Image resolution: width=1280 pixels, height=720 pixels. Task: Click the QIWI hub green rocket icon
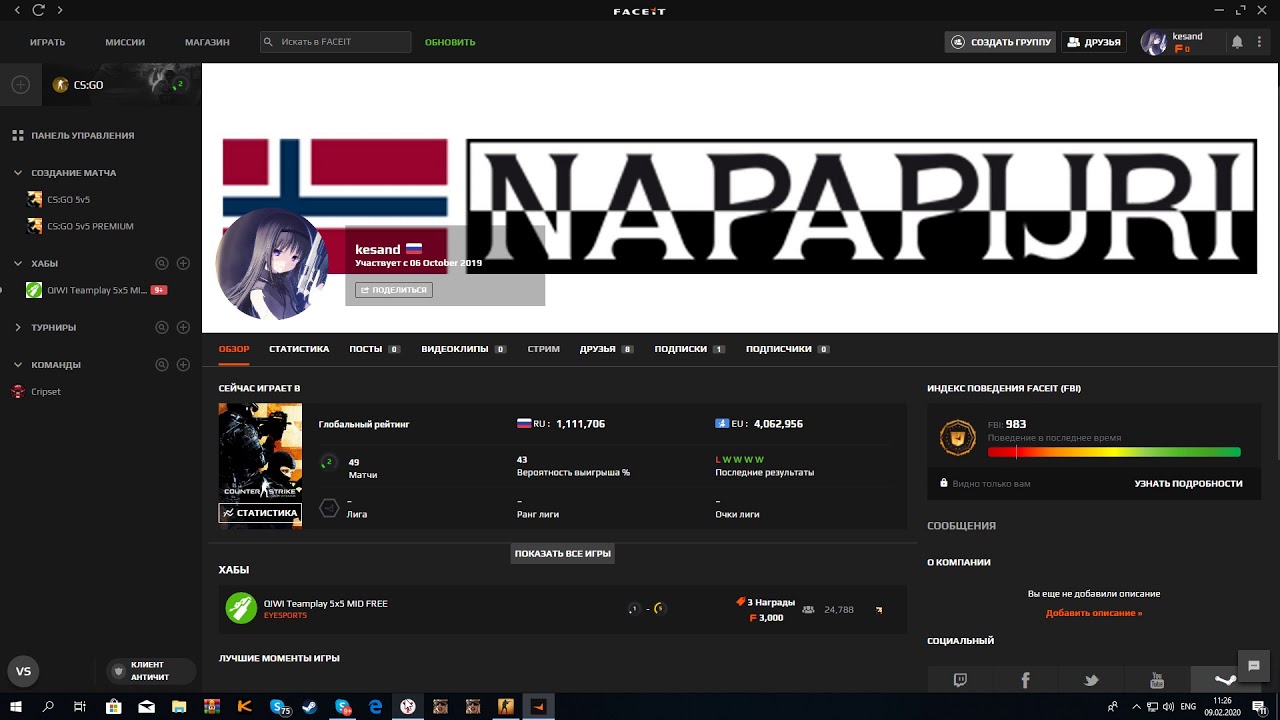pyautogui.click(x=241, y=608)
